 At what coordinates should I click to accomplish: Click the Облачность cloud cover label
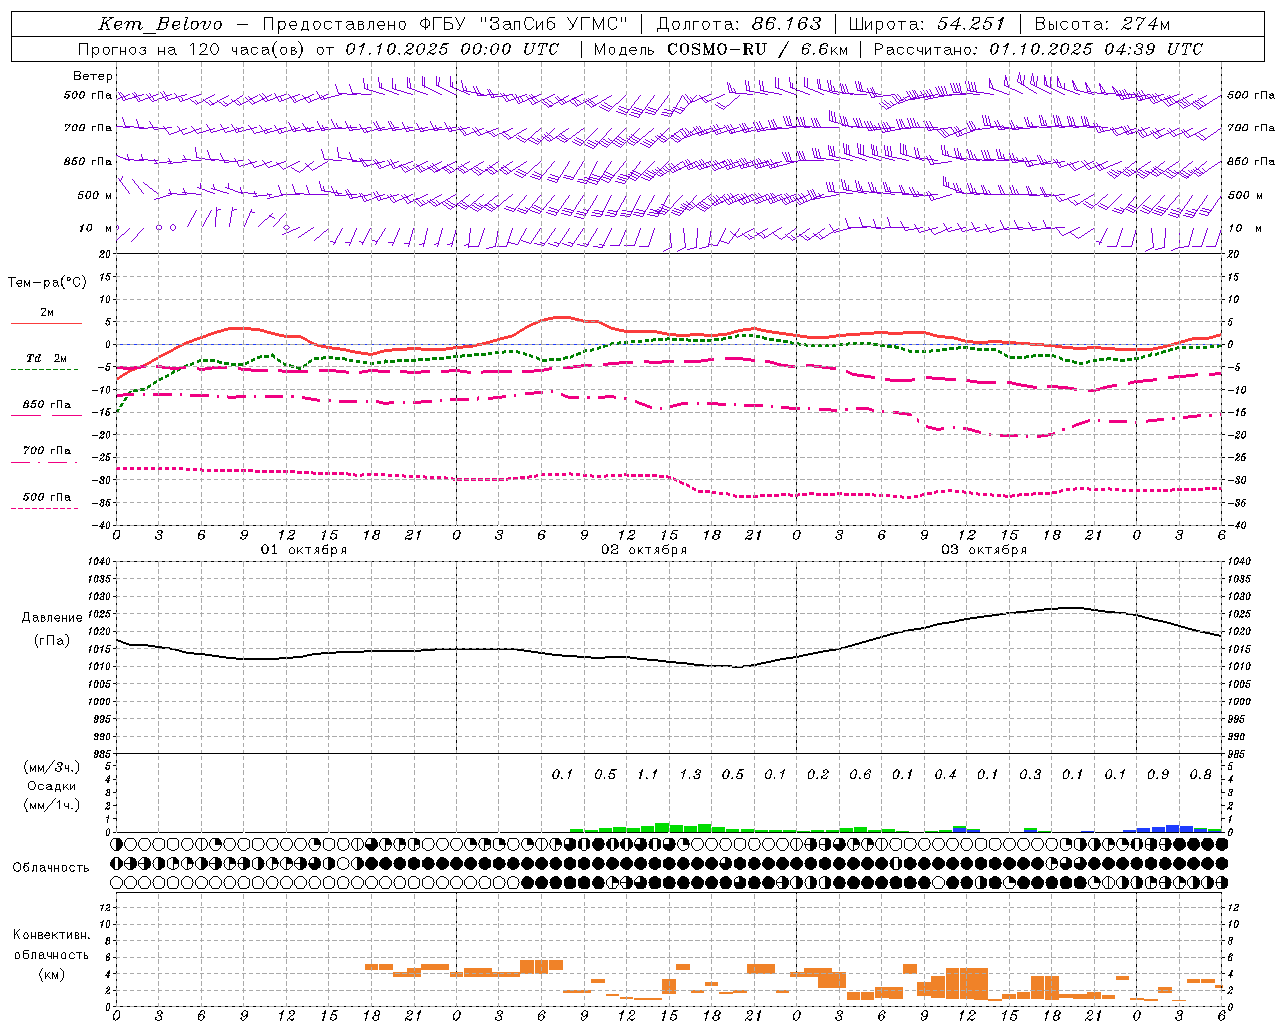pyautogui.click(x=51, y=868)
